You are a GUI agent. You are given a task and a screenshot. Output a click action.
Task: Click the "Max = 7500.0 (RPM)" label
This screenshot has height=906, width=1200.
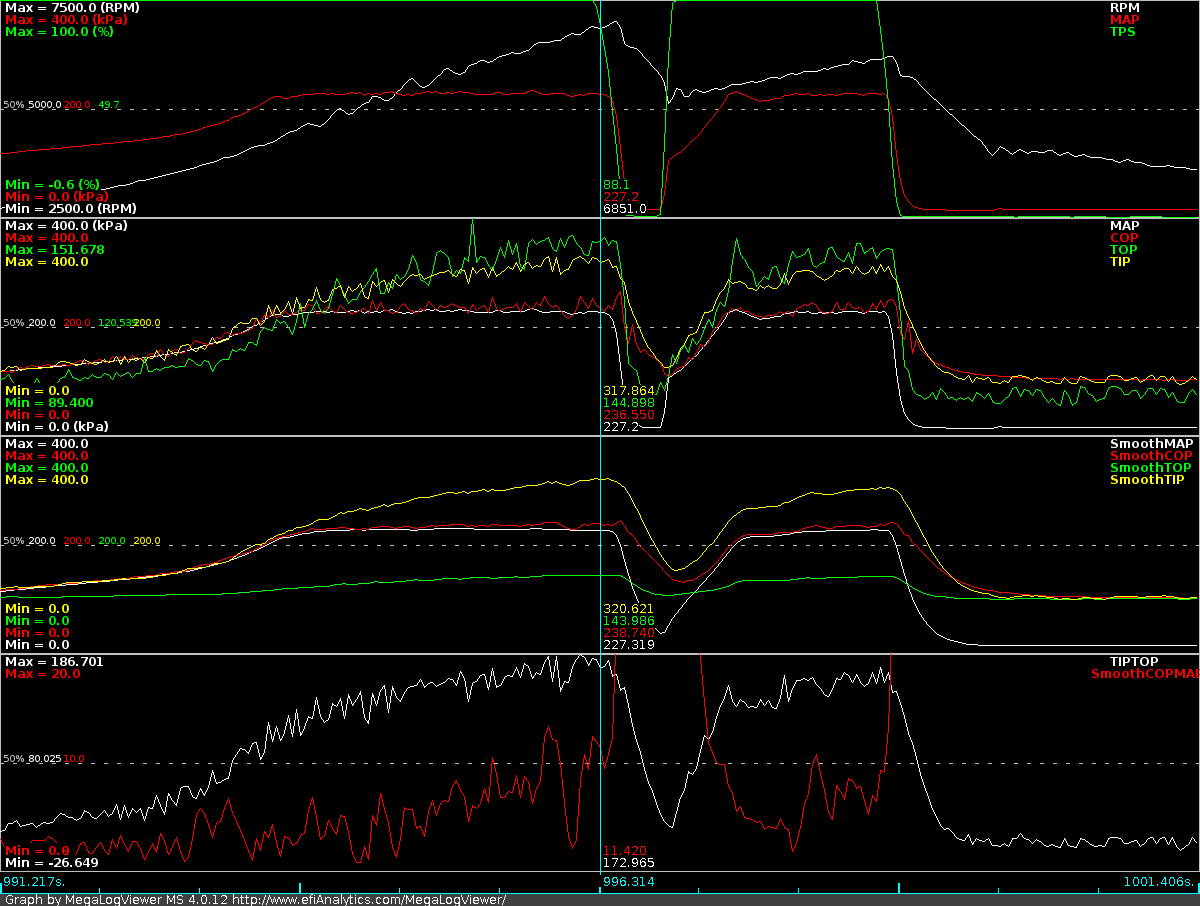point(72,7)
